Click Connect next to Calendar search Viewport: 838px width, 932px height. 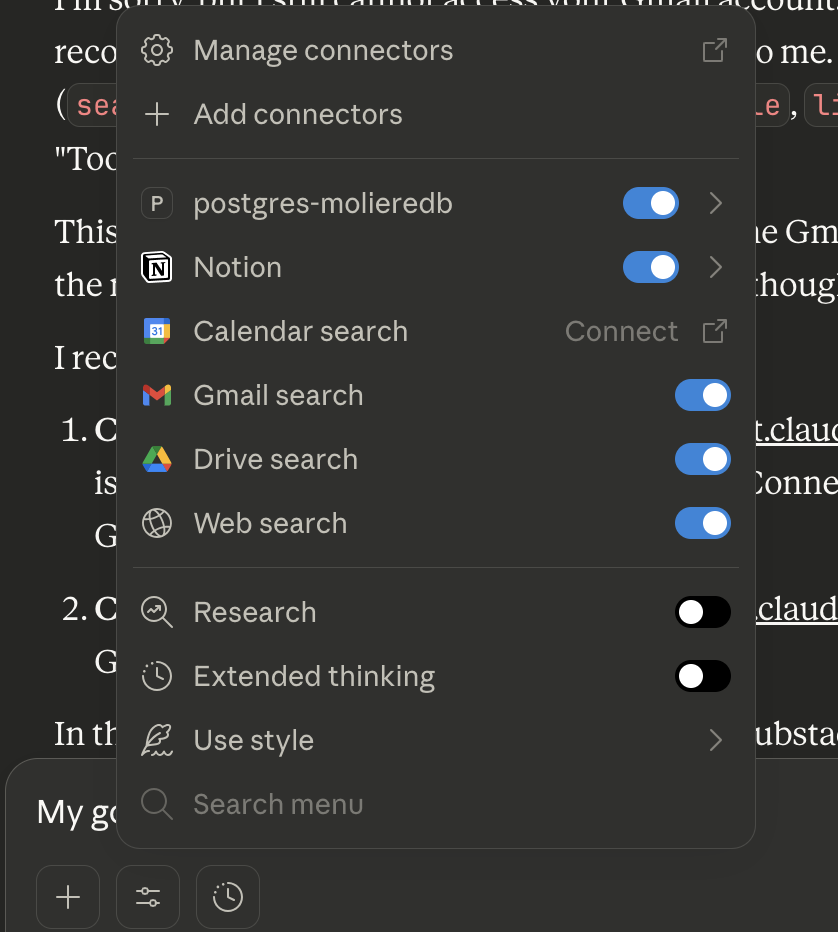[x=621, y=332]
